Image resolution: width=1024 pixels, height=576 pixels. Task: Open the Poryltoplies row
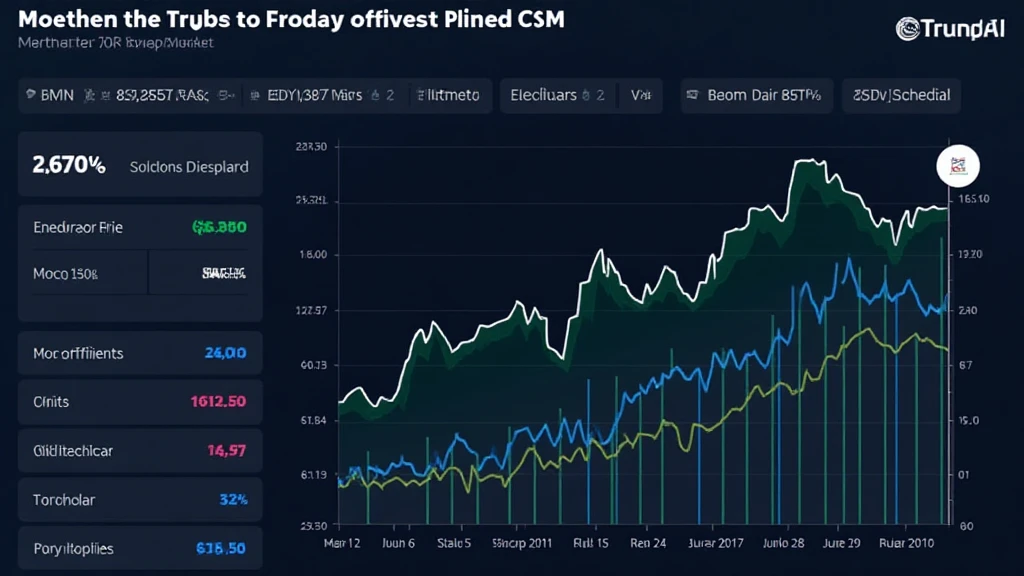(140, 549)
